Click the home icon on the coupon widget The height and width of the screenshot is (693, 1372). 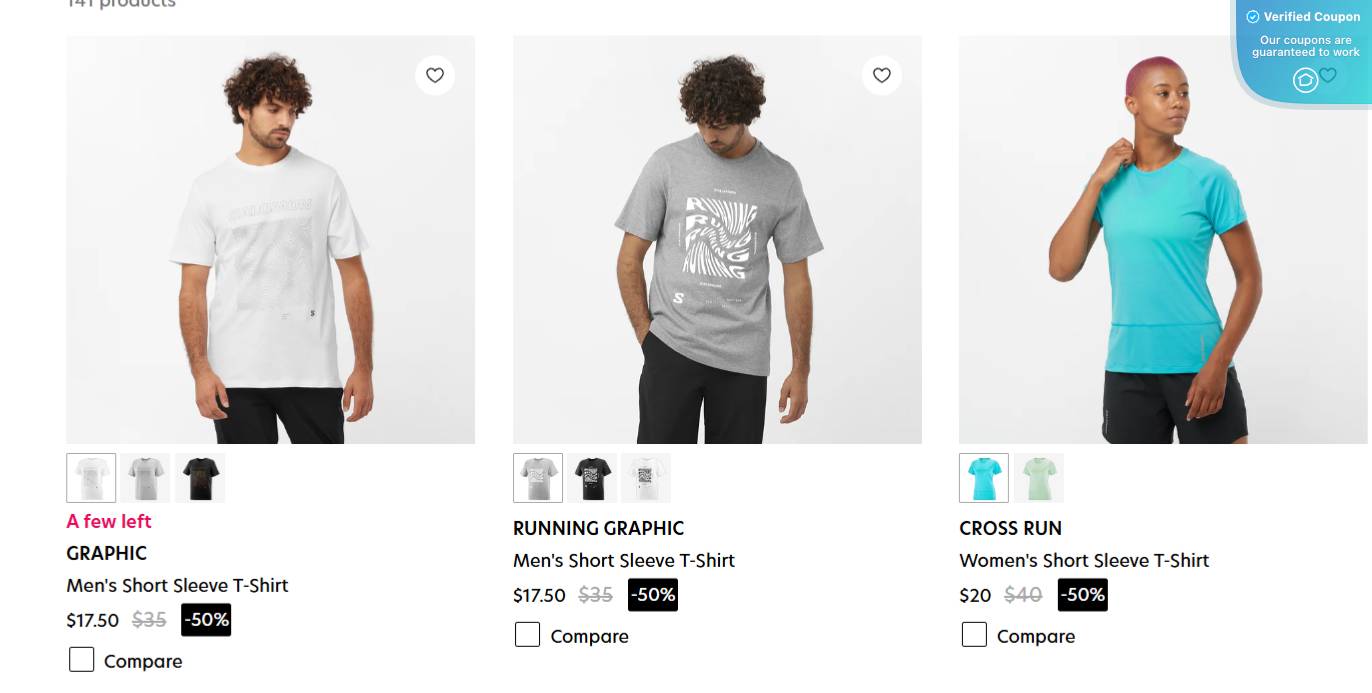pyautogui.click(x=1305, y=80)
